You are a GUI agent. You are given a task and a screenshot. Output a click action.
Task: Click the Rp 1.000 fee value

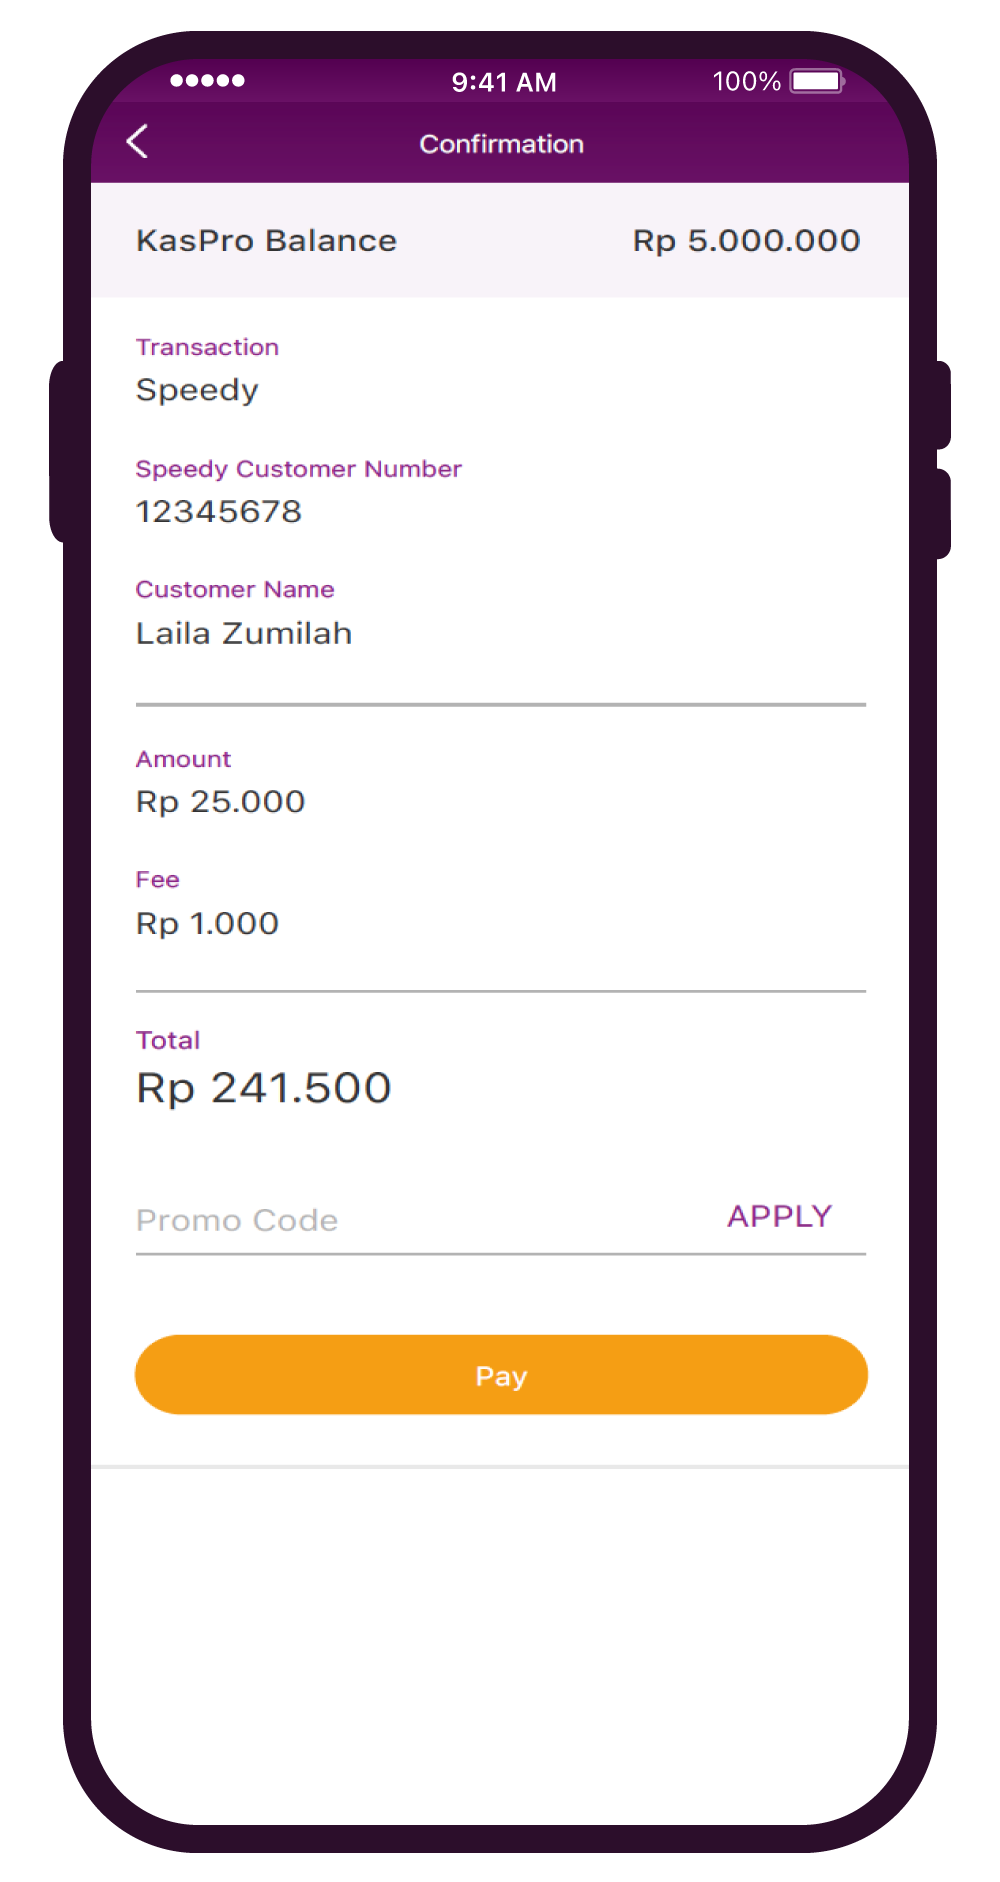point(207,924)
